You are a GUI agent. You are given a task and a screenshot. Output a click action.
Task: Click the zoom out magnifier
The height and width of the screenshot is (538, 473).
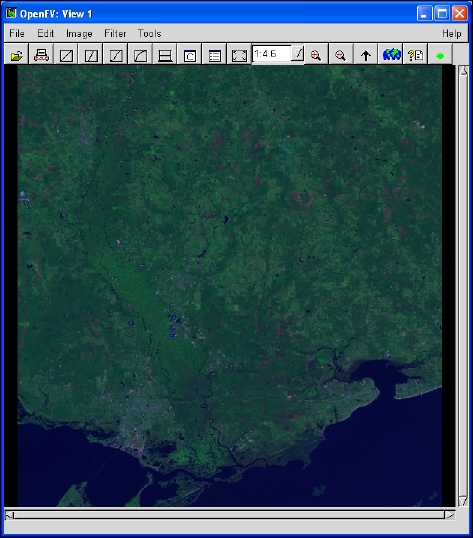pos(341,55)
